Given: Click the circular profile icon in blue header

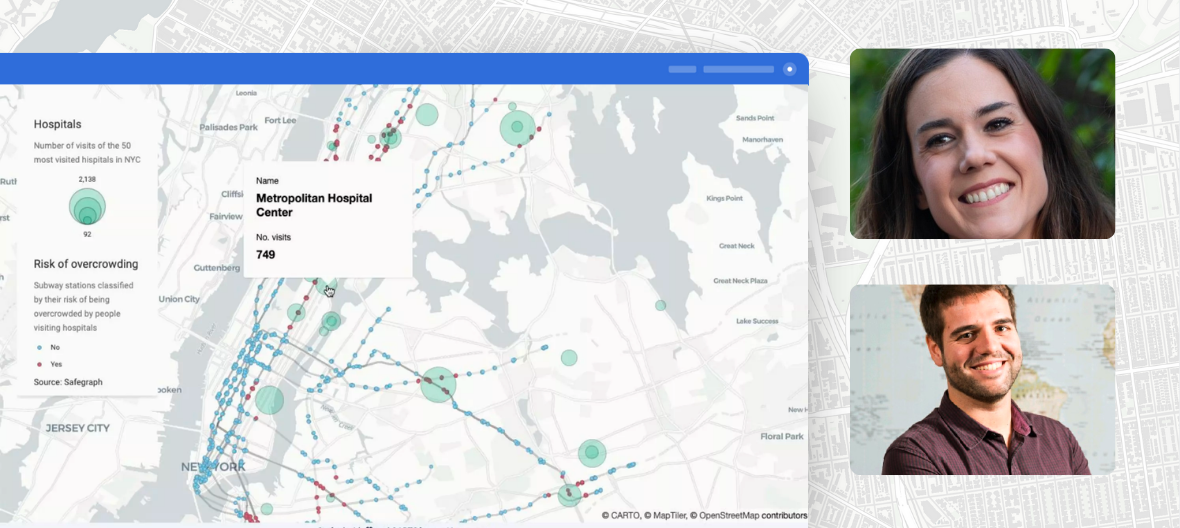Looking at the screenshot, I should (x=789, y=69).
